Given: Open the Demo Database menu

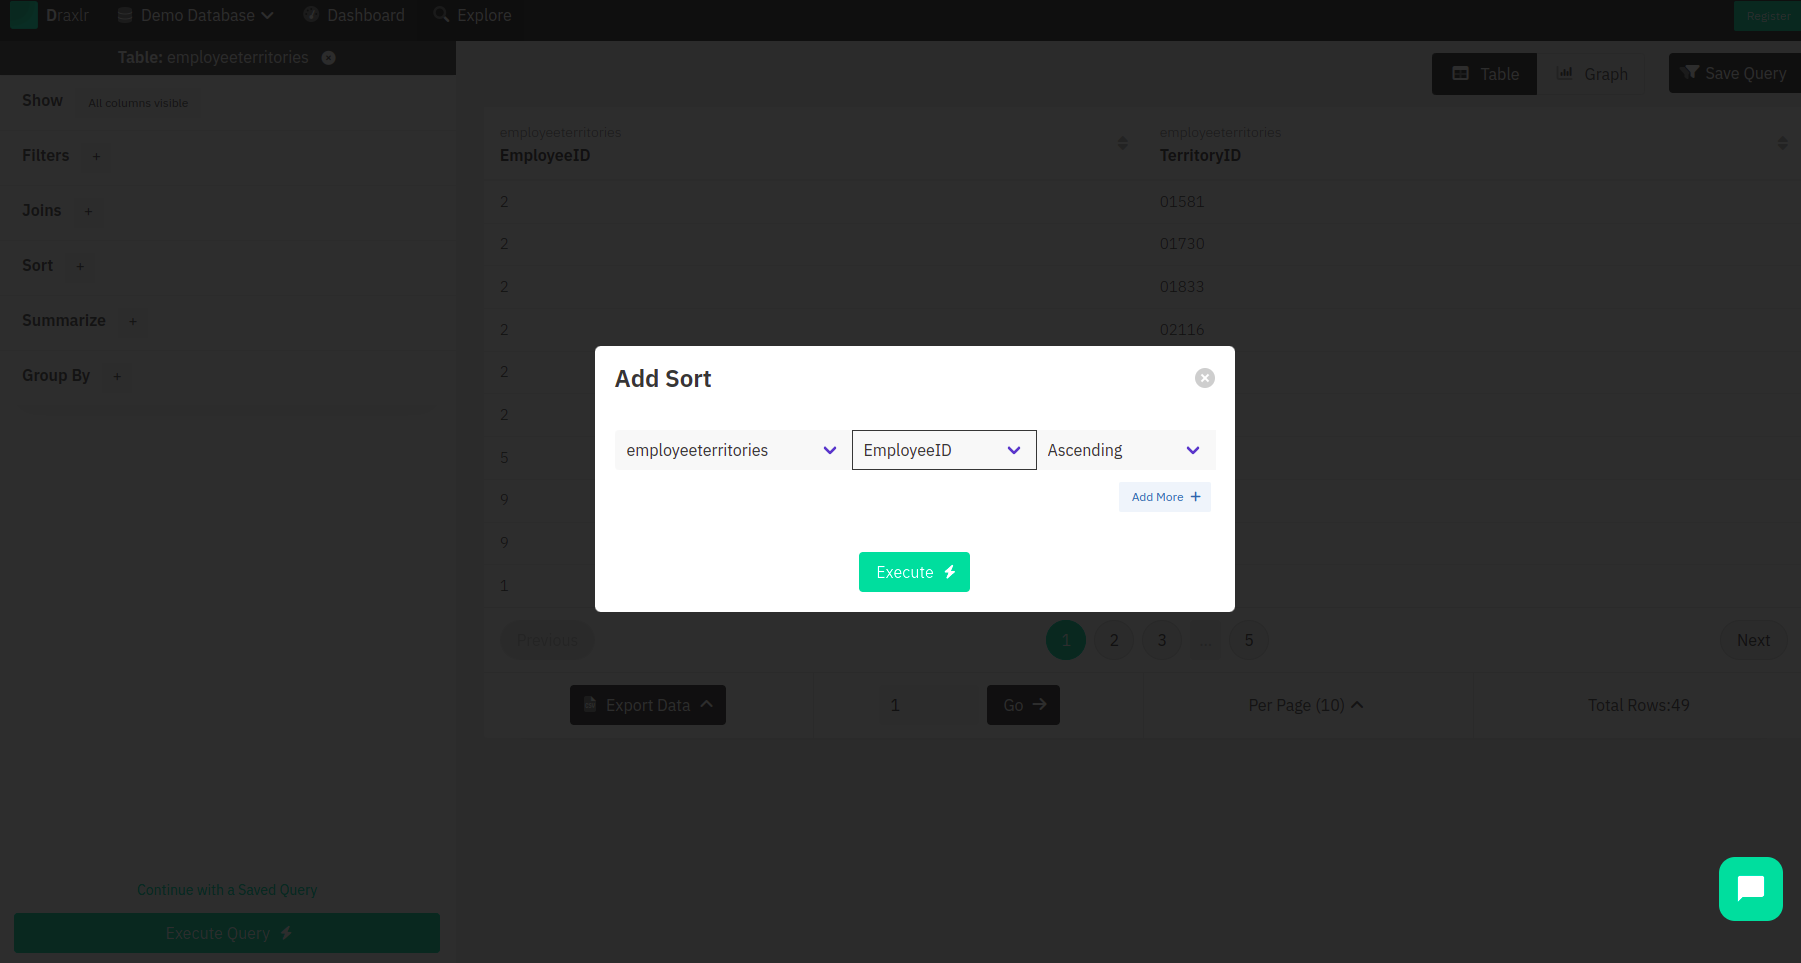Looking at the screenshot, I should pos(196,15).
